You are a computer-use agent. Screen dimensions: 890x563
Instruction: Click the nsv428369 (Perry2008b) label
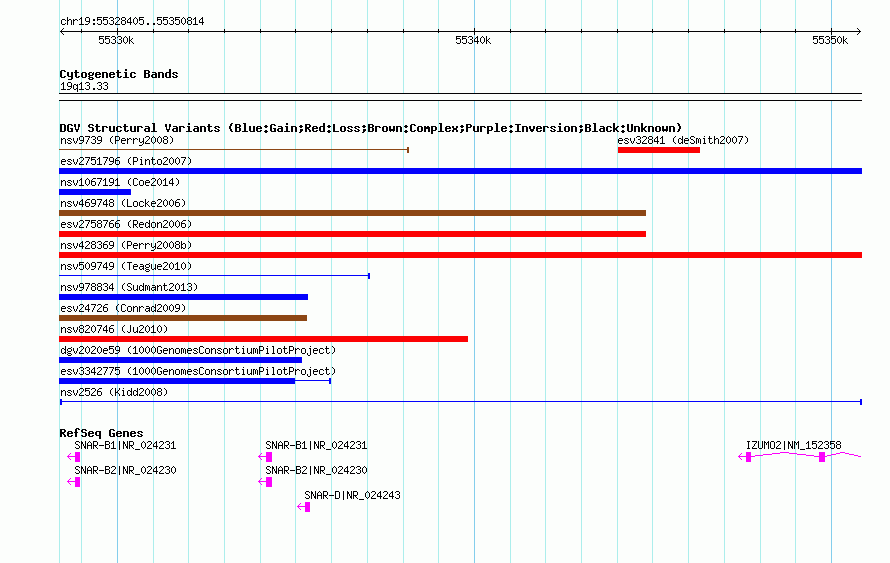[126, 245]
